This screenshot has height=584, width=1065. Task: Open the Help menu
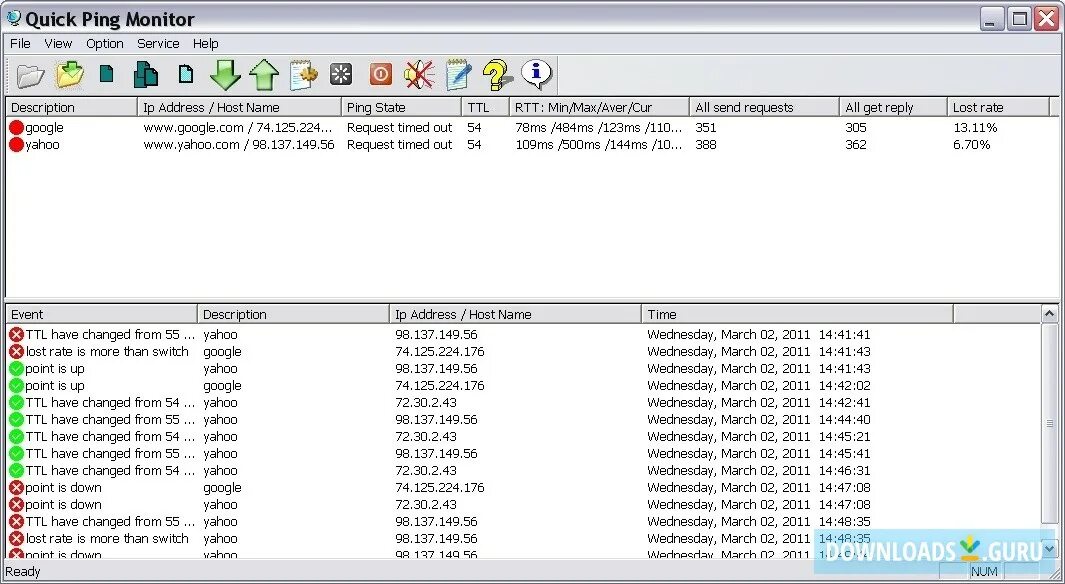pyautogui.click(x=206, y=43)
